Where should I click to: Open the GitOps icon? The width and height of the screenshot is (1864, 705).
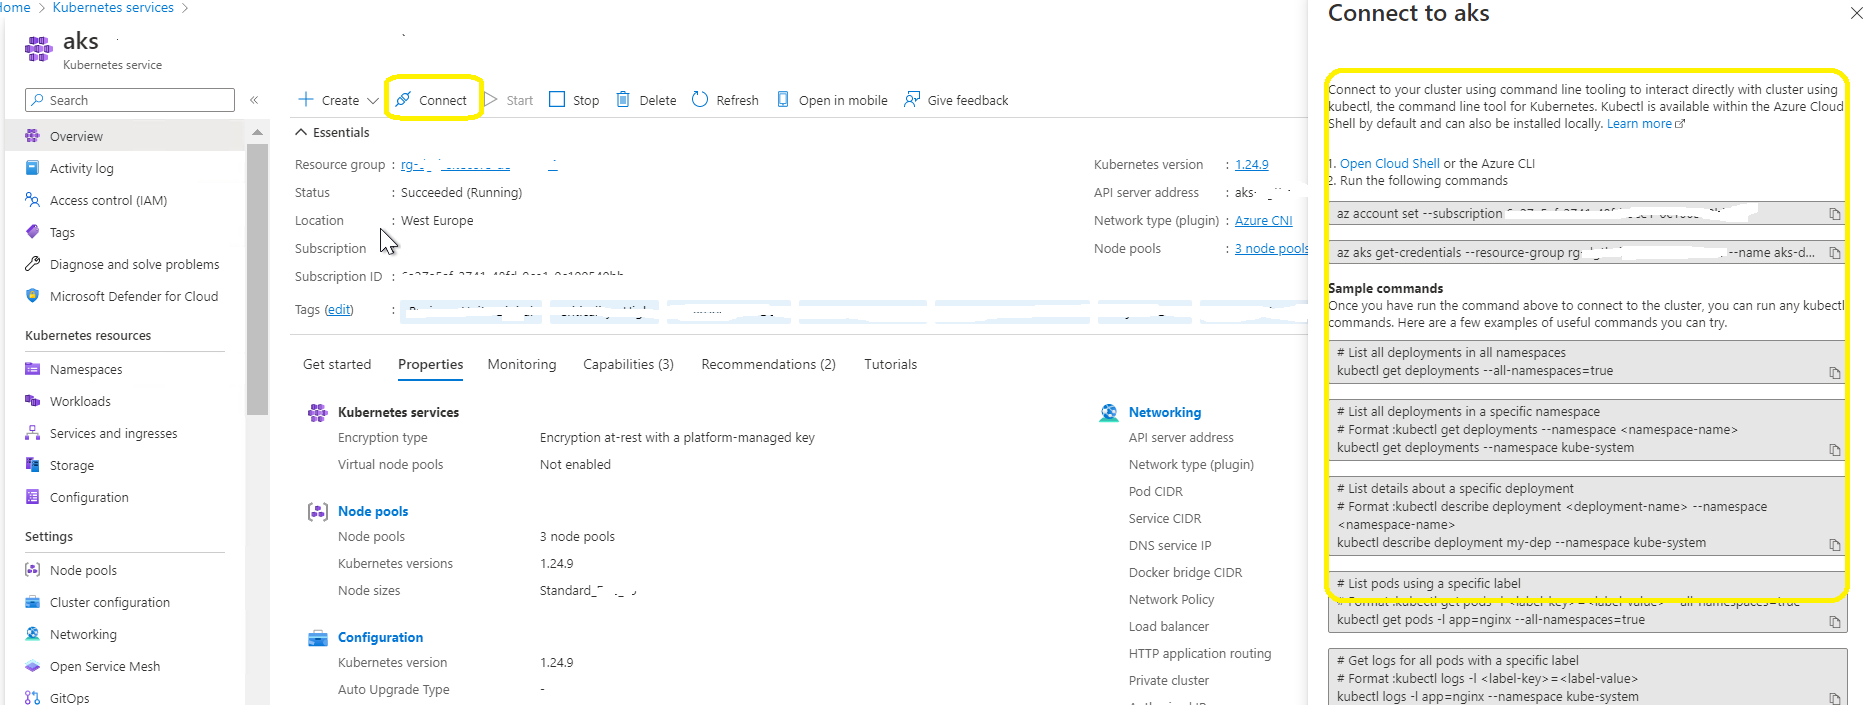32,698
